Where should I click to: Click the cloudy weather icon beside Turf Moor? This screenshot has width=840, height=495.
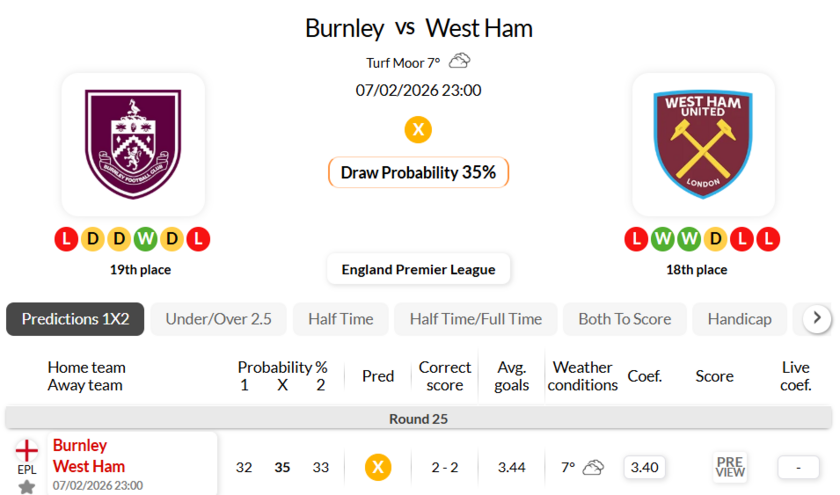coord(460,61)
